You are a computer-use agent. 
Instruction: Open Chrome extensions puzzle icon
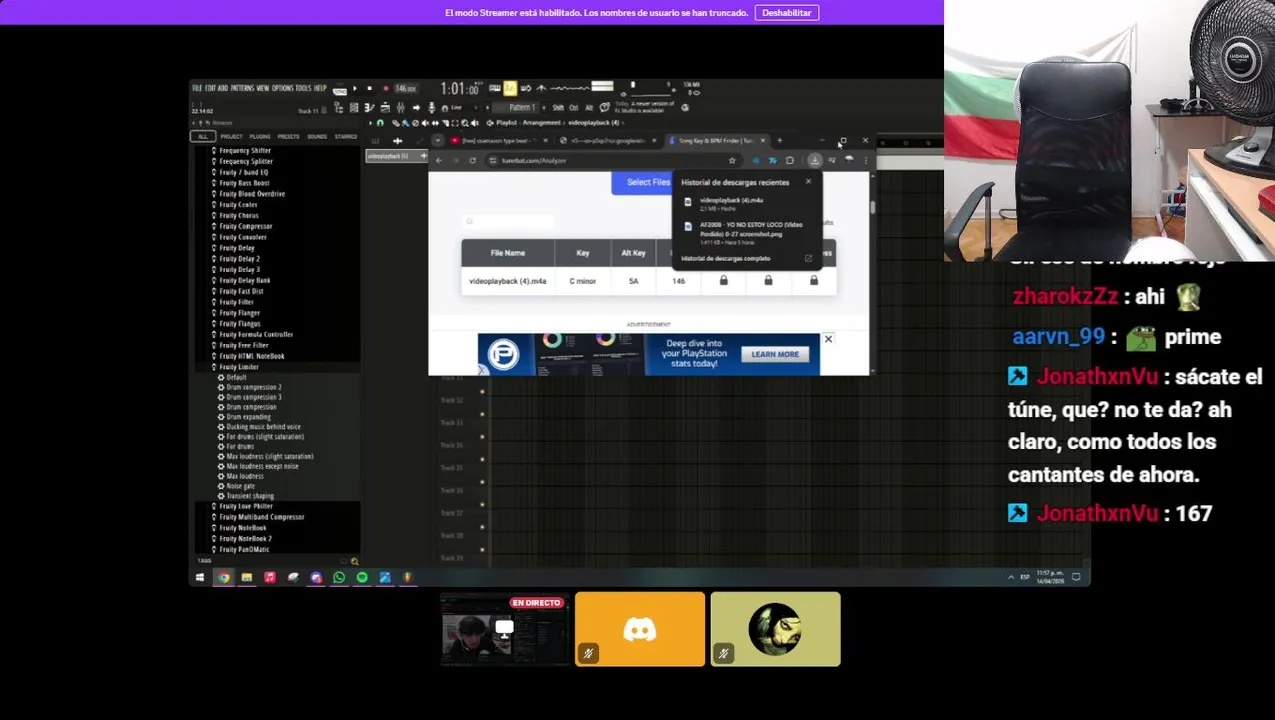pyautogui.click(x=790, y=160)
